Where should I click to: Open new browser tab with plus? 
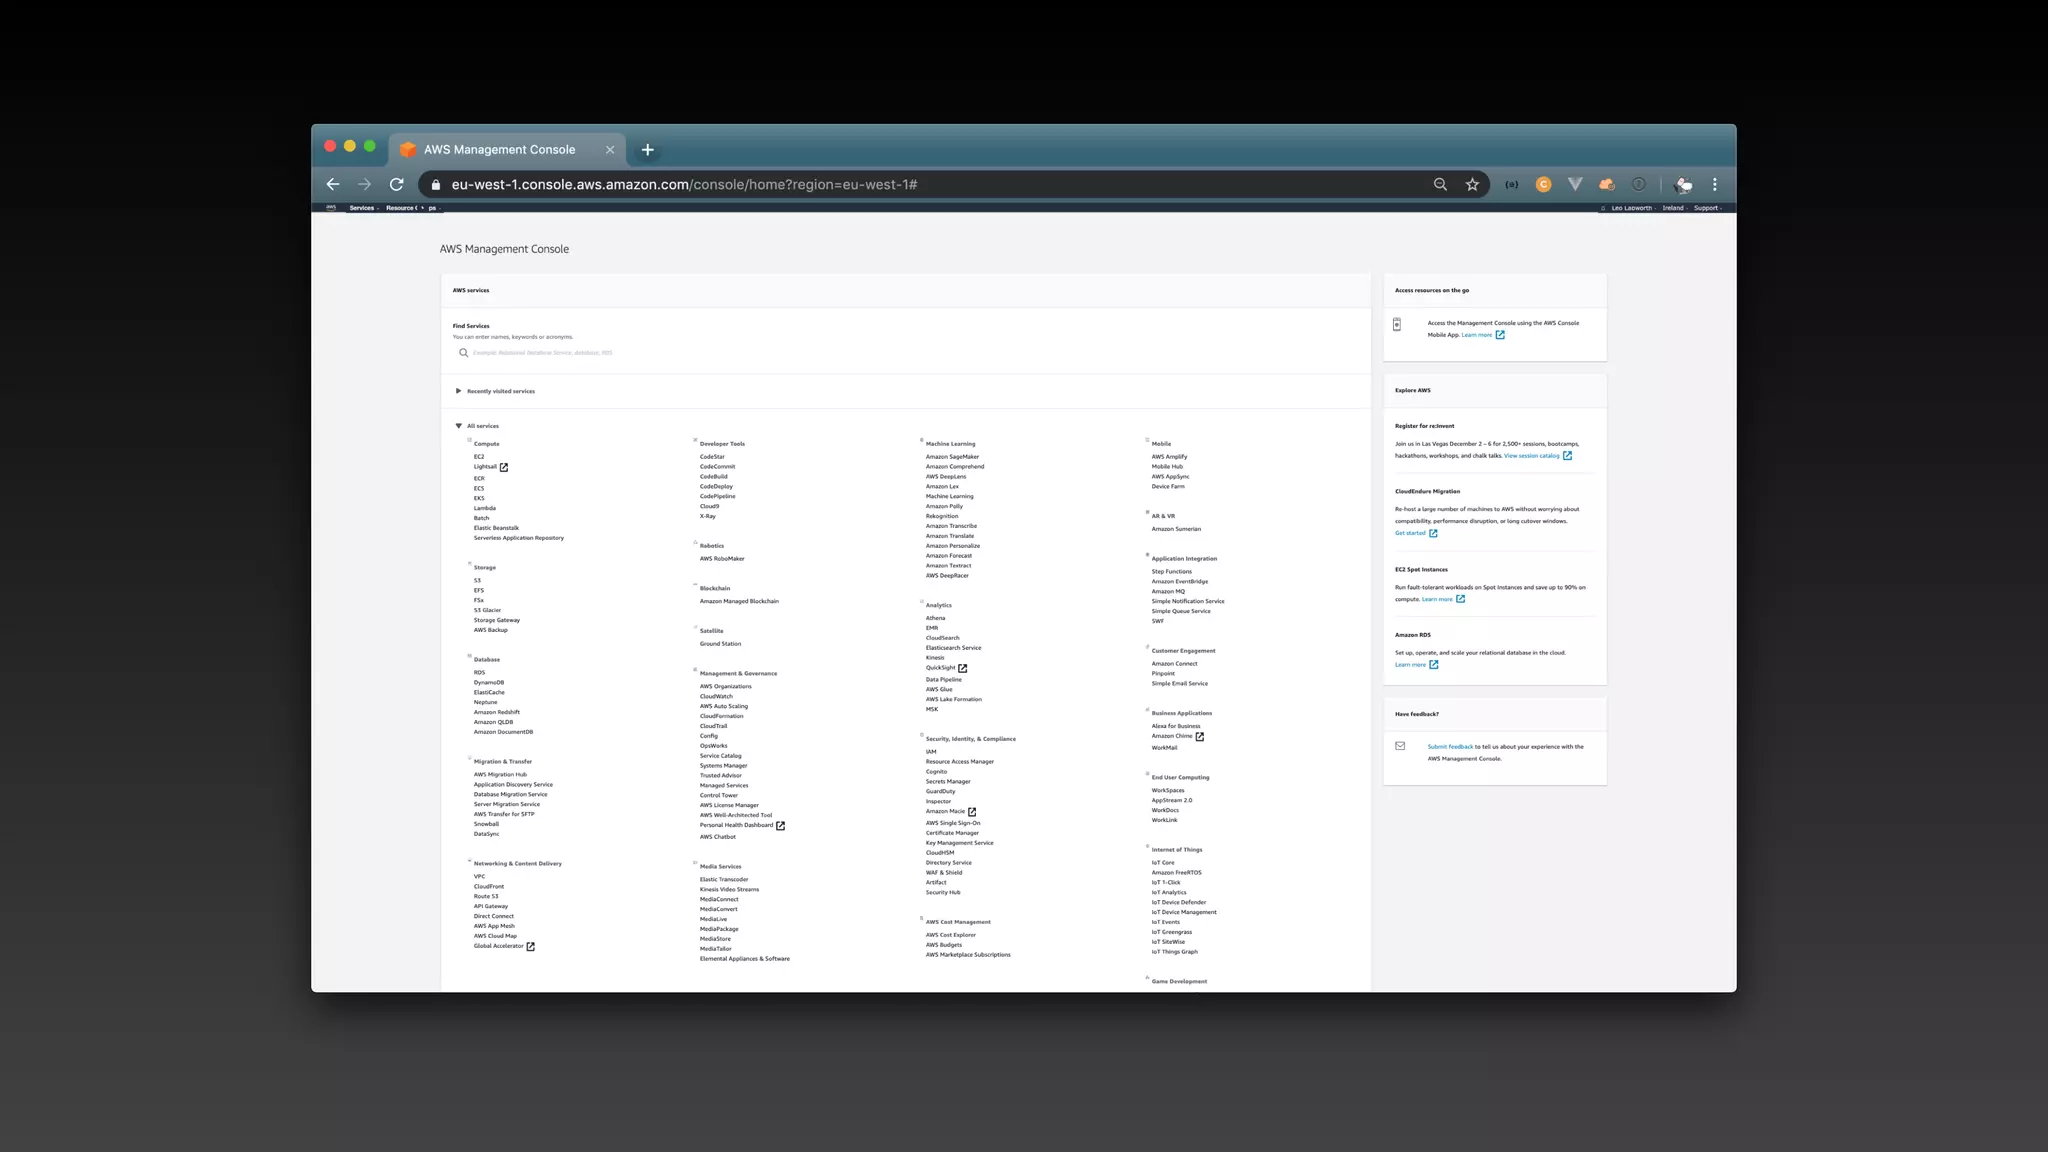click(x=647, y=150)
